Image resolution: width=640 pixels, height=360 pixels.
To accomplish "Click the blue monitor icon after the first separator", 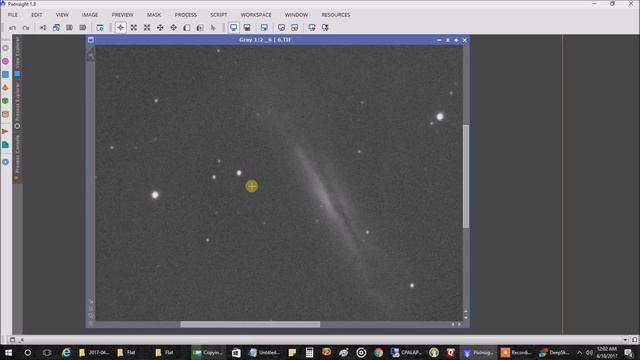I will click(x=264, y=28).
